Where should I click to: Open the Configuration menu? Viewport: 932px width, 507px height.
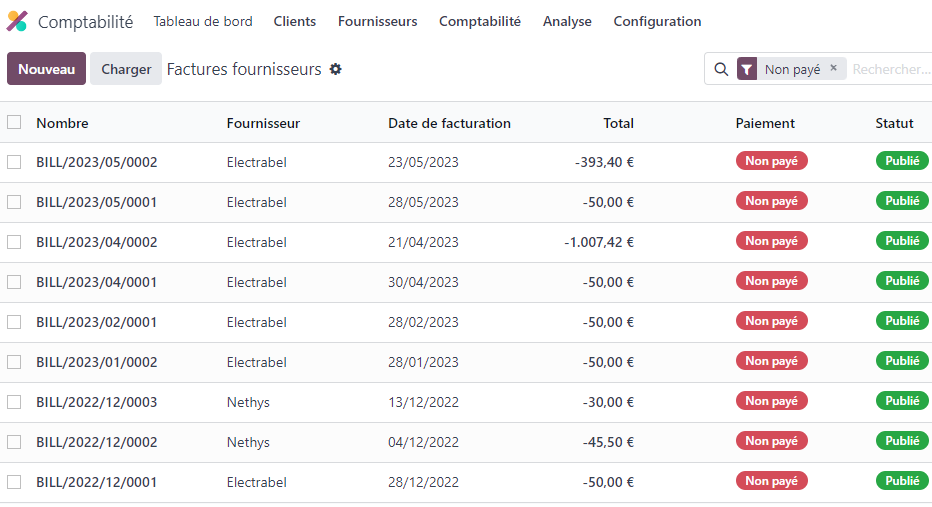[657, 21]
